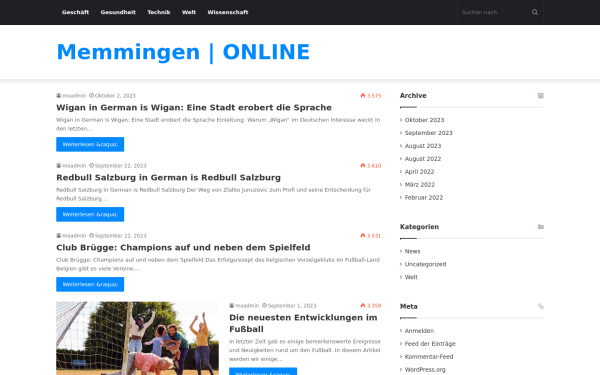This screenshot has height=375, width=600.
Task: Click Weiterlesen under the Redbull Salzburg post
Action: pyautogui.click(x=90, y=214)
